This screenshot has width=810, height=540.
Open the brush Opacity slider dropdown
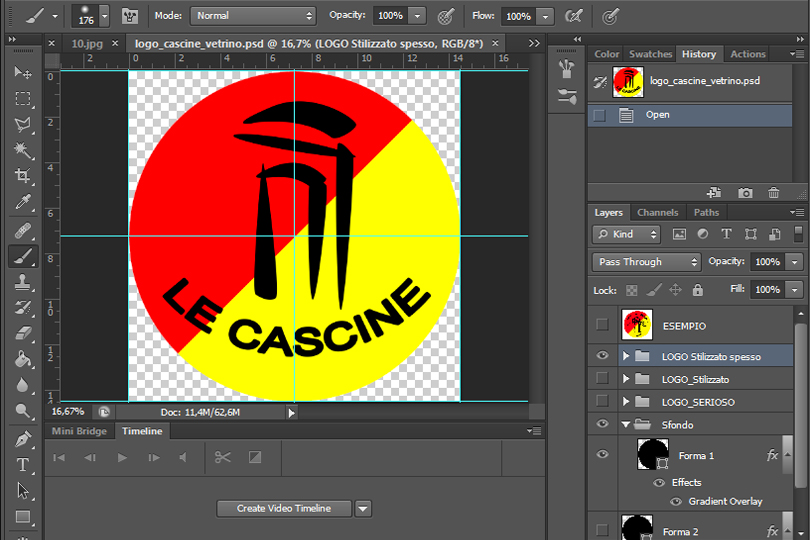[x=417, y=16]
